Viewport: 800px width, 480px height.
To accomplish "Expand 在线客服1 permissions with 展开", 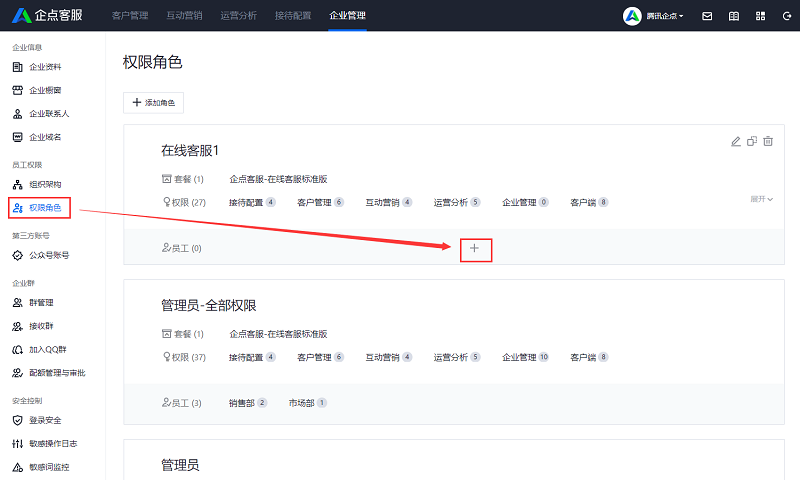I will (x=762, y=199).
